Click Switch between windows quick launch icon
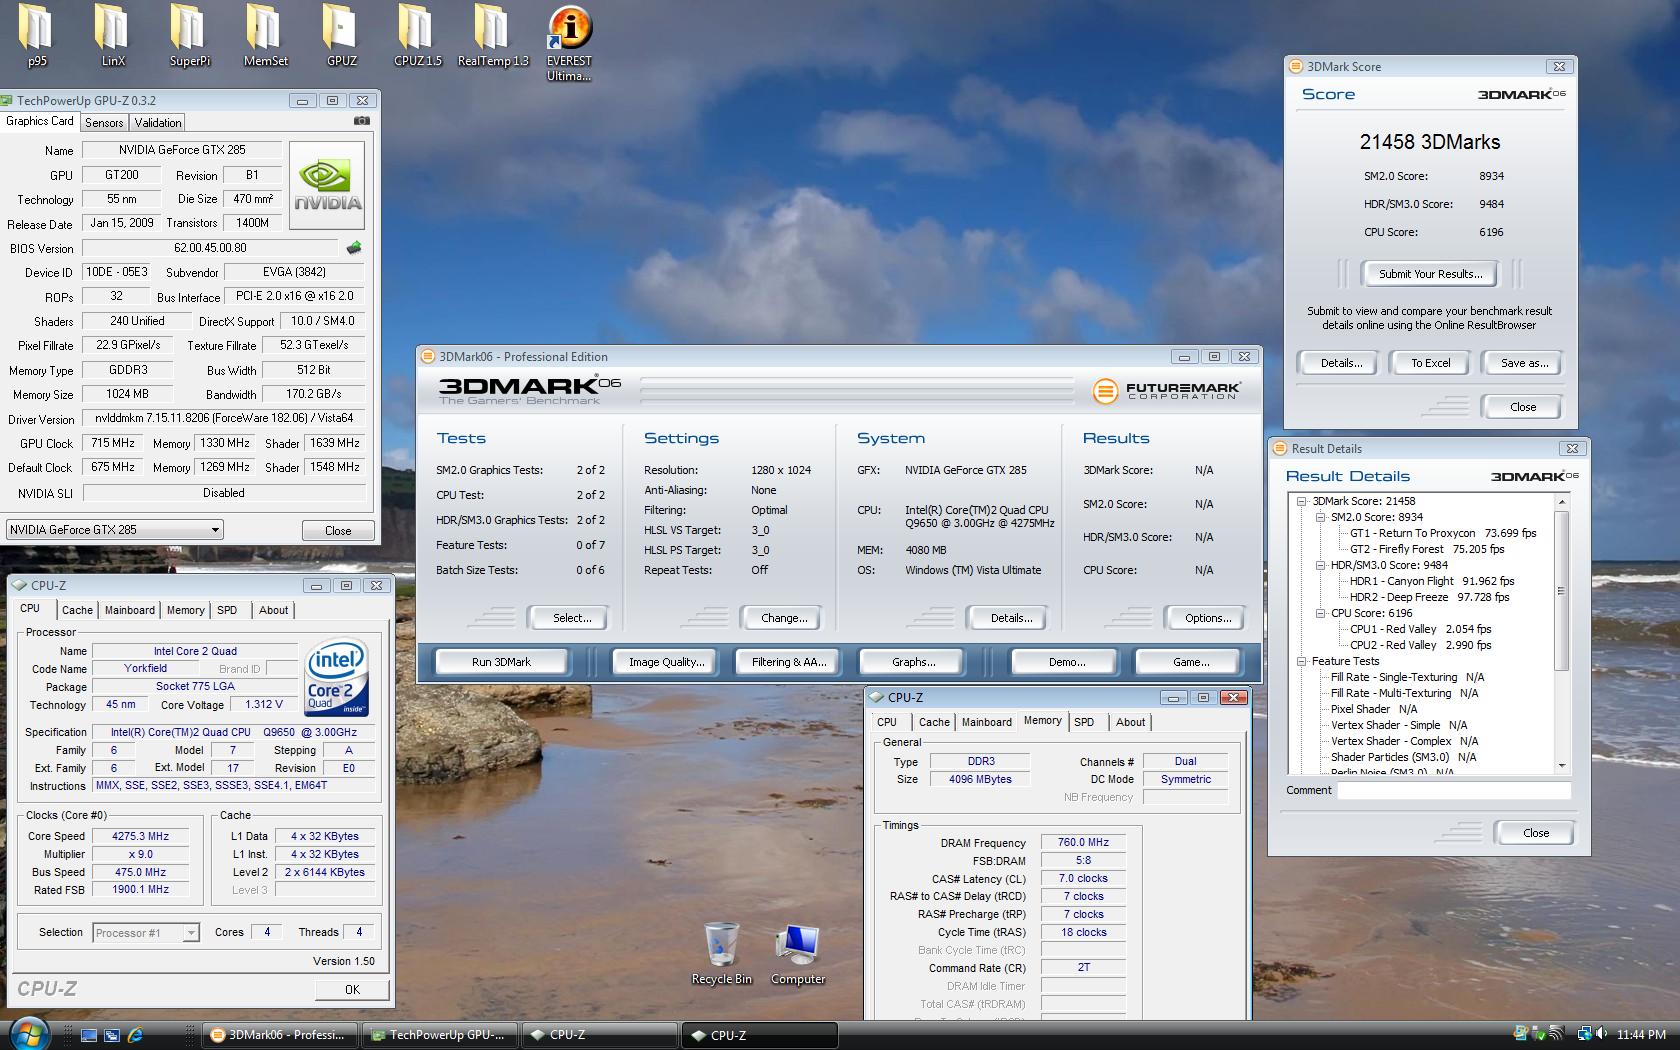The width and height of the screenshot is (1680, 1050). [x=111, y=1035]
